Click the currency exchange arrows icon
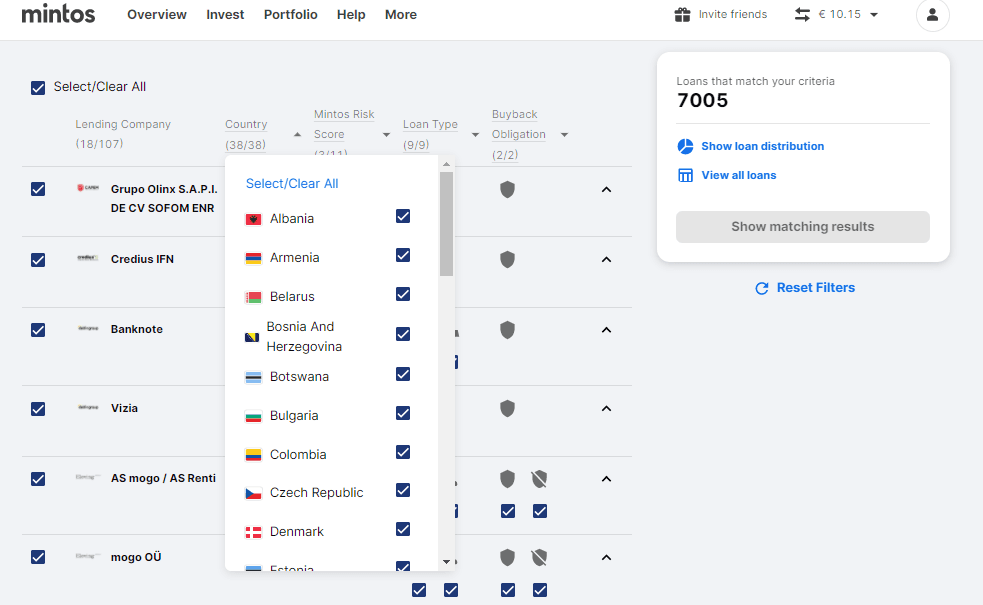Viewport: 983px width, 605px height. pos(802,15)
